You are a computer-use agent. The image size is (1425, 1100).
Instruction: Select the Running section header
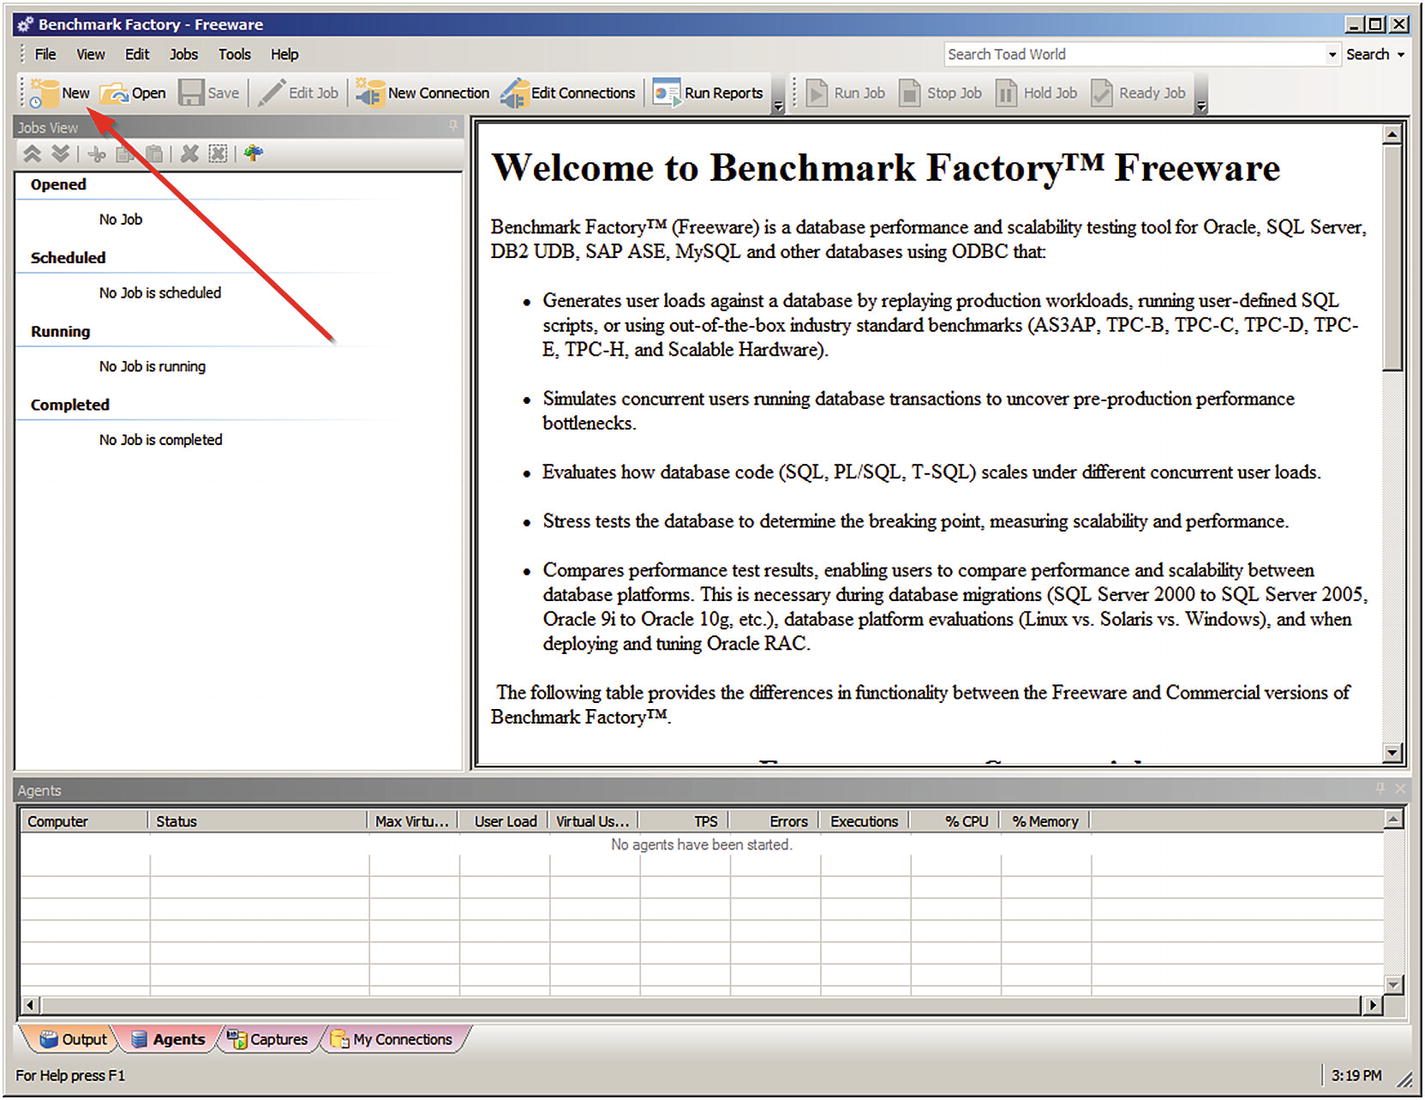pyautogui.click(x=60, y=331)
